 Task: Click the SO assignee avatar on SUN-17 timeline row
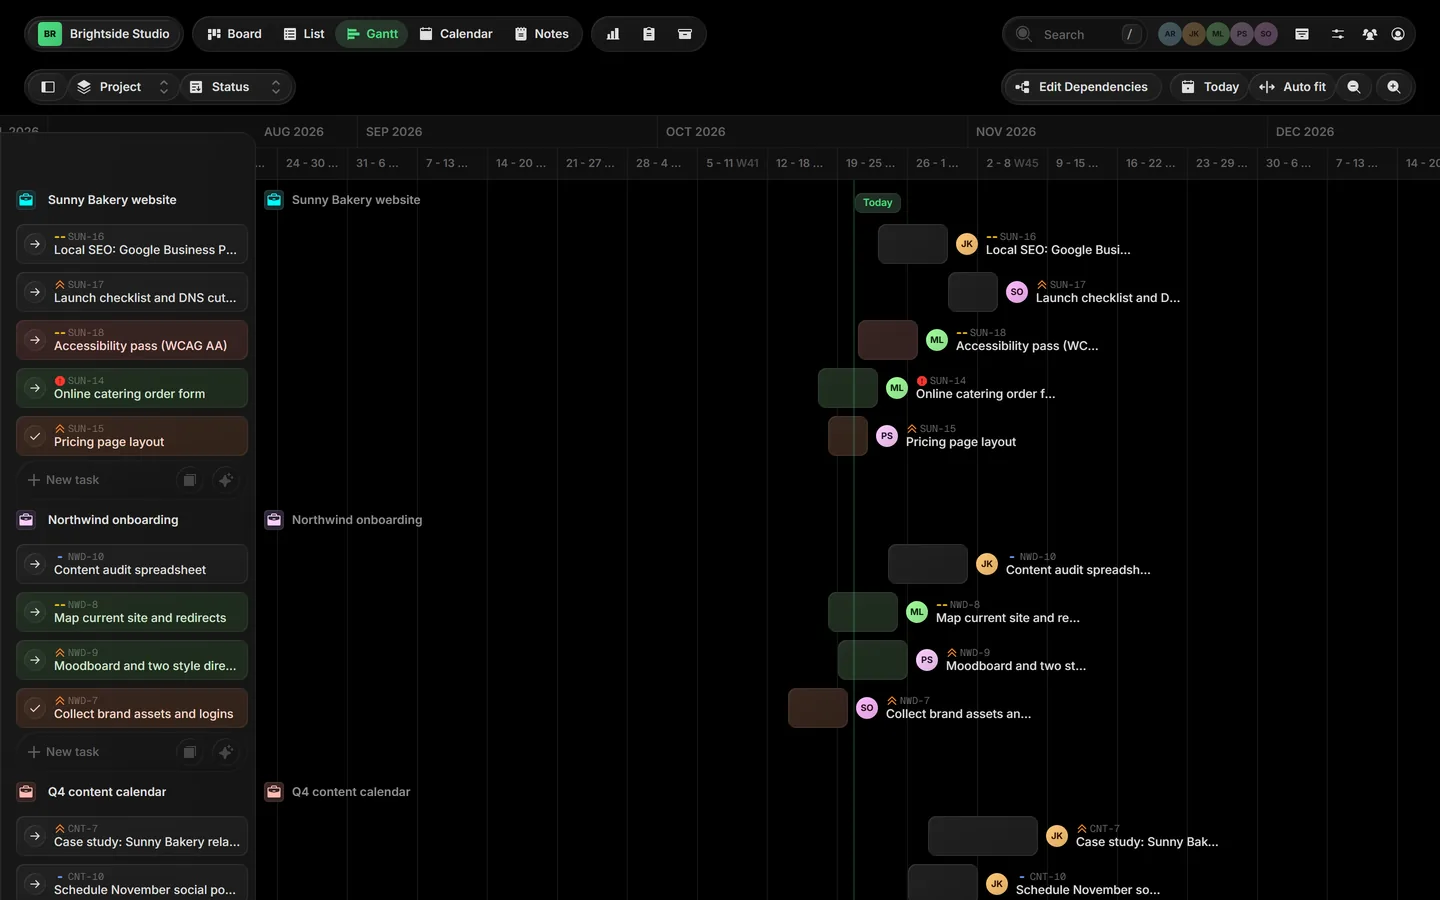coord(1017,292)
